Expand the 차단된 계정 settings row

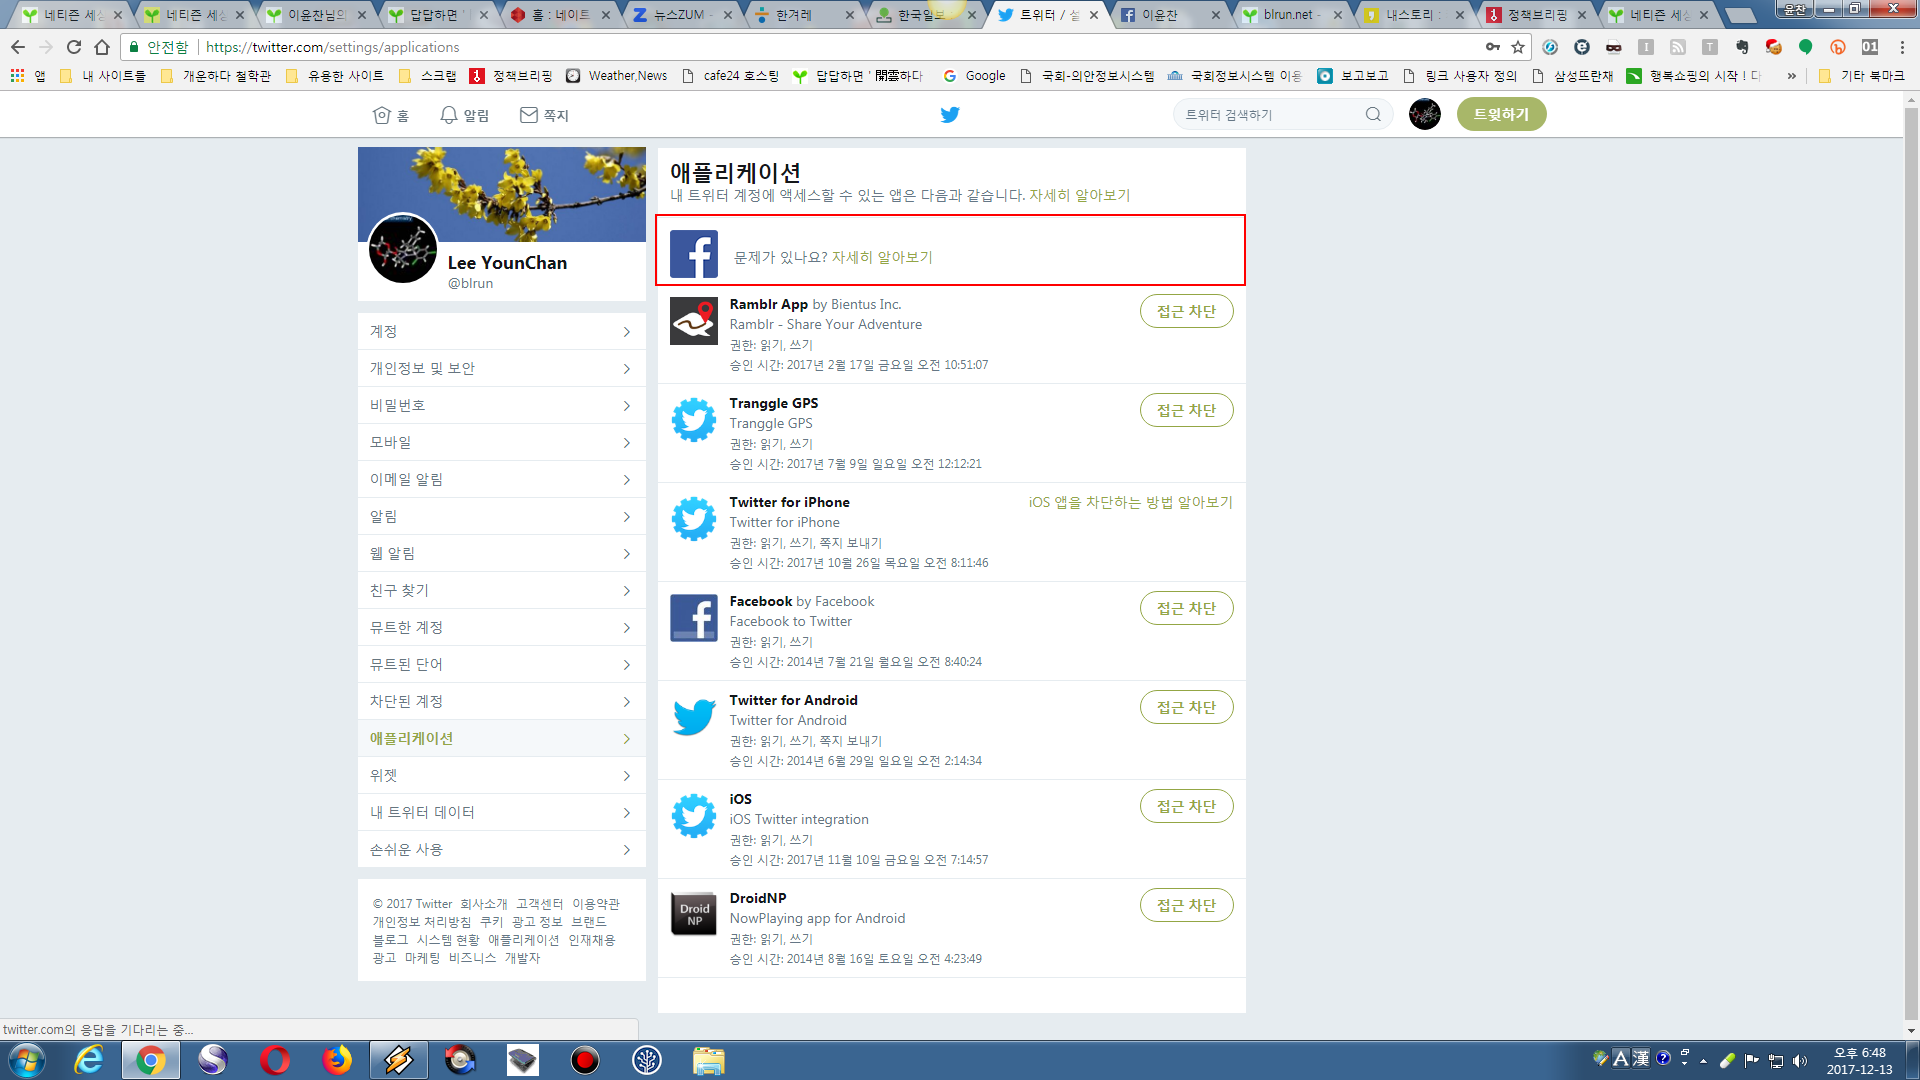pos(502,701)
